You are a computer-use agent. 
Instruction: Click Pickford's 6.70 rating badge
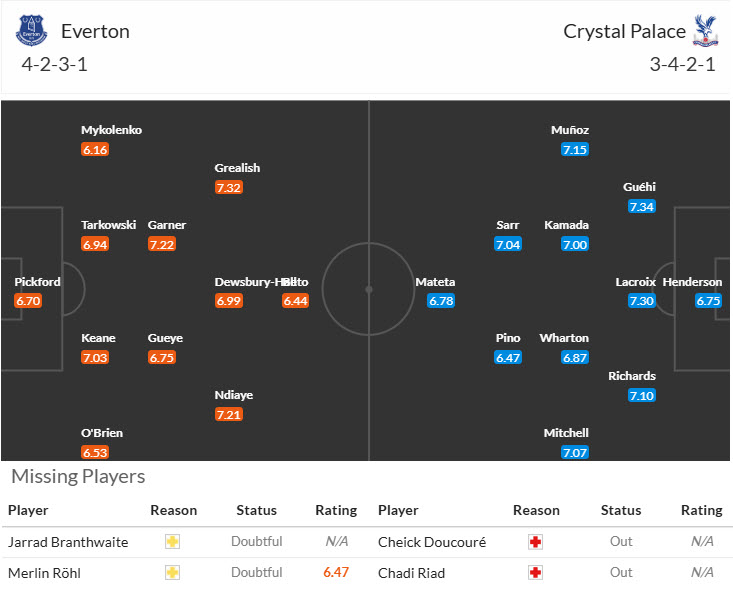click(28, 300)
